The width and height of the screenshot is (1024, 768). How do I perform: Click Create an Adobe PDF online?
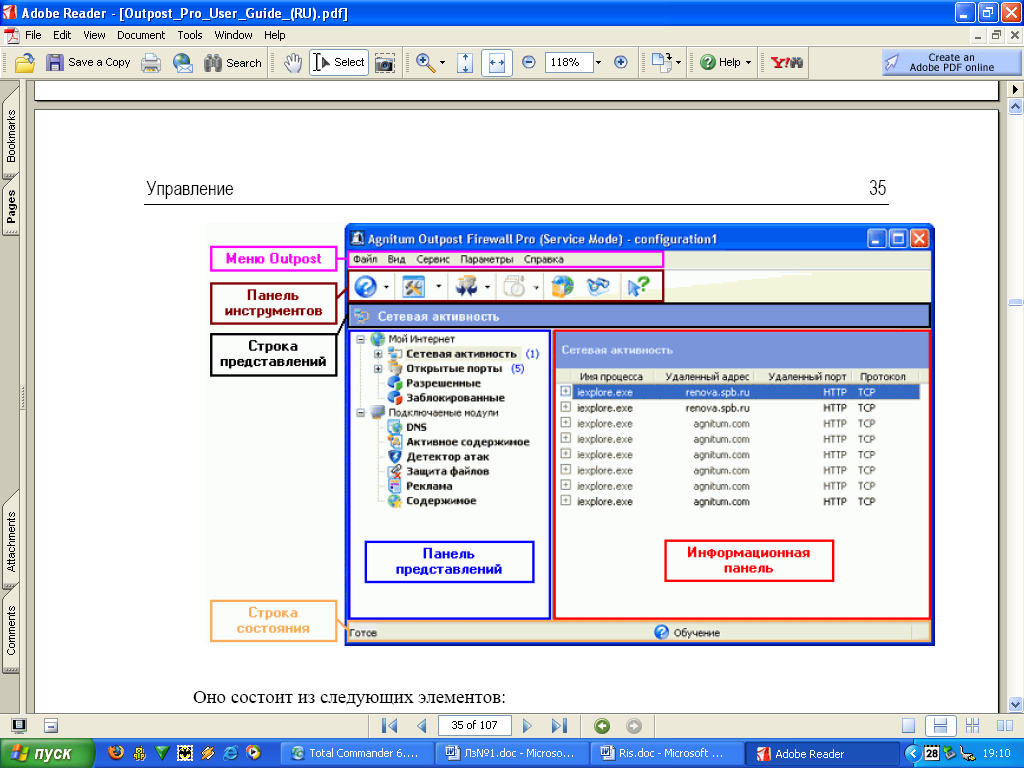coord(950,63)
